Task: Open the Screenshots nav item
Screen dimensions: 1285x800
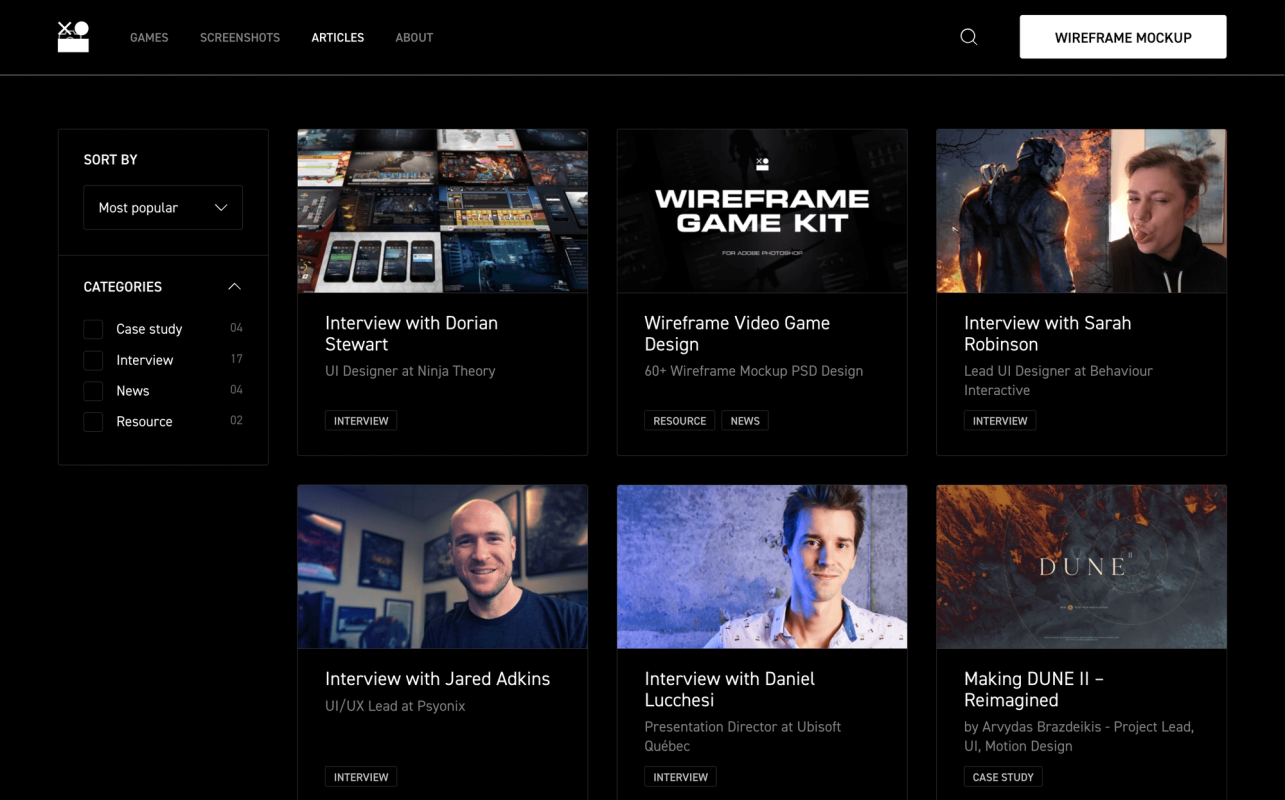Action: (240, 38)
